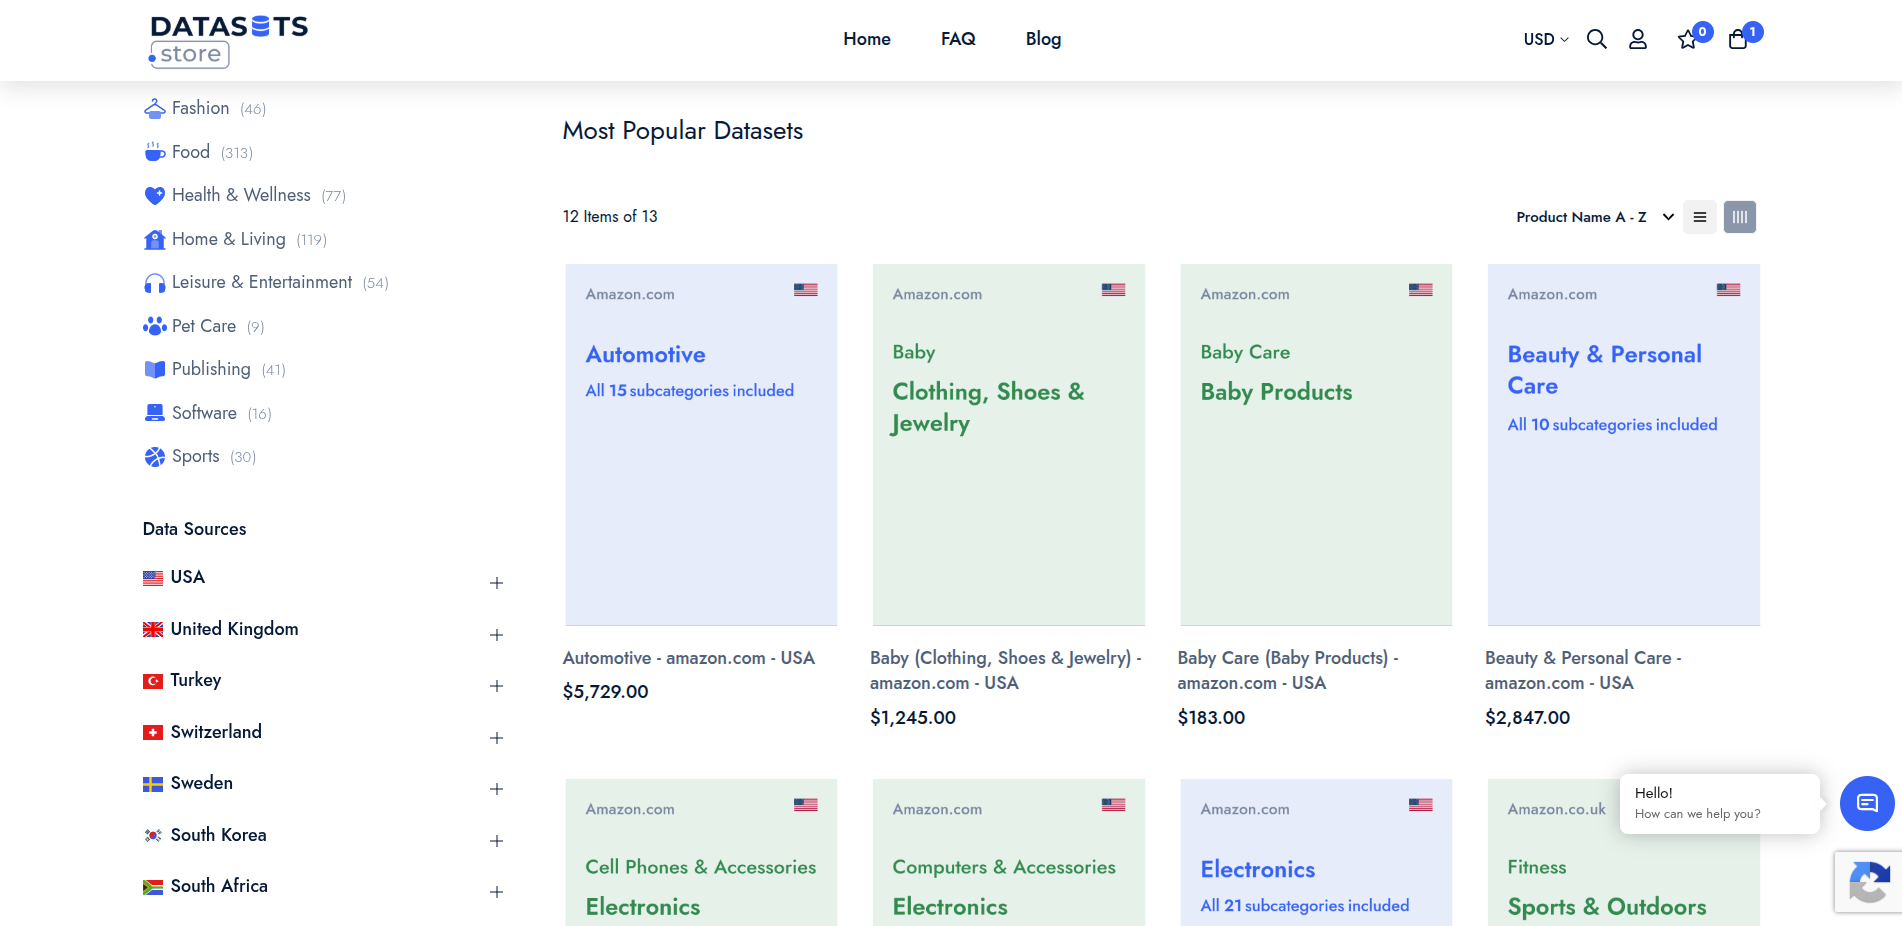Screen dimensions: 1902x926
Task: Expand the Switzerland data source
Action: pyautogui.click(x=496, y=738)
